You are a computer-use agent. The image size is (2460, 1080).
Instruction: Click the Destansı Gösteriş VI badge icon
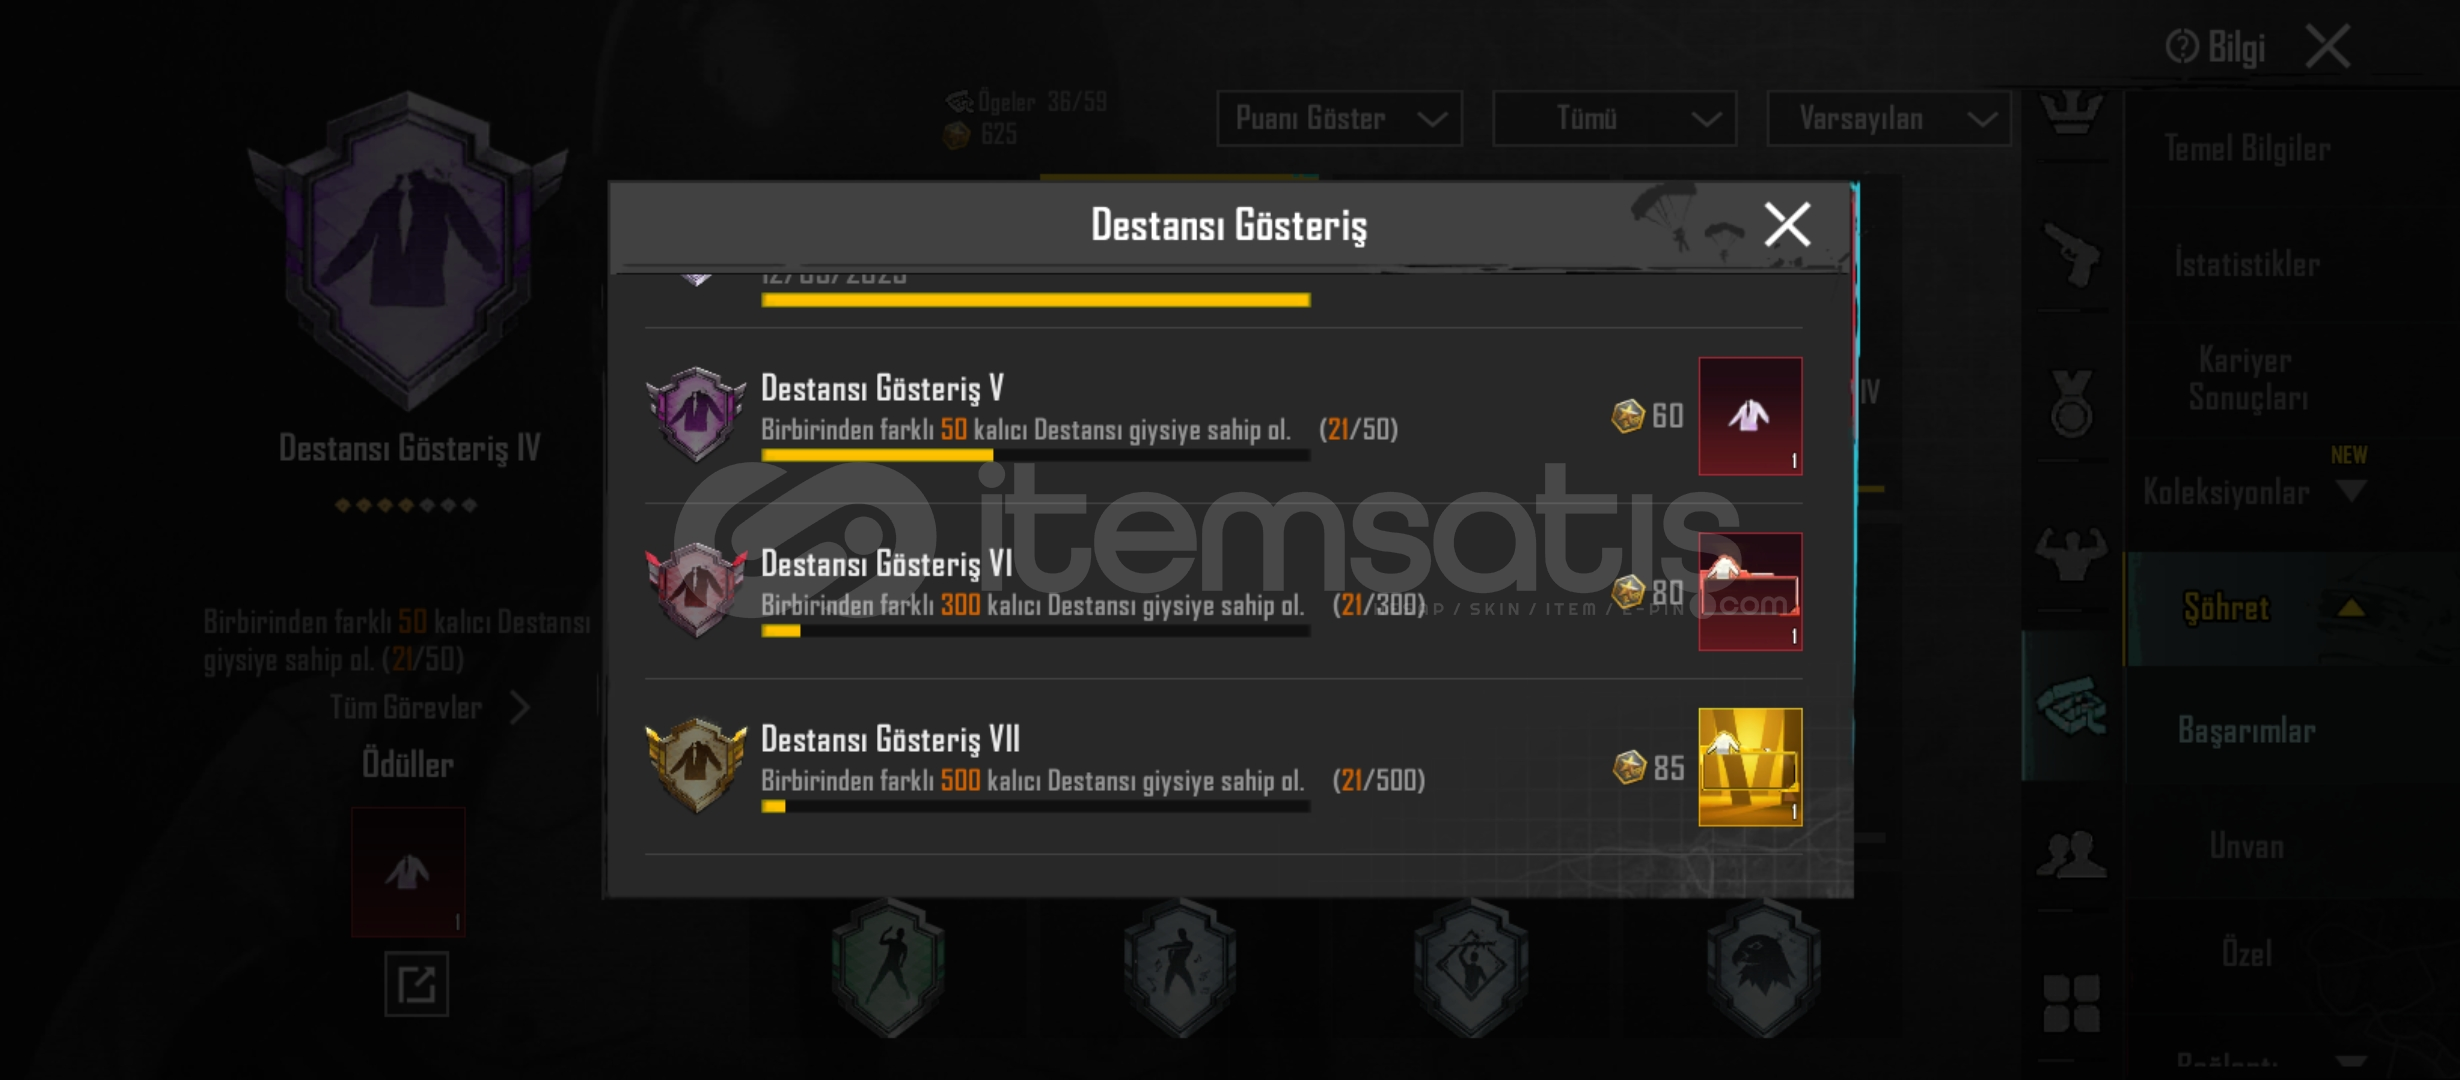click(x=696, y=590)
